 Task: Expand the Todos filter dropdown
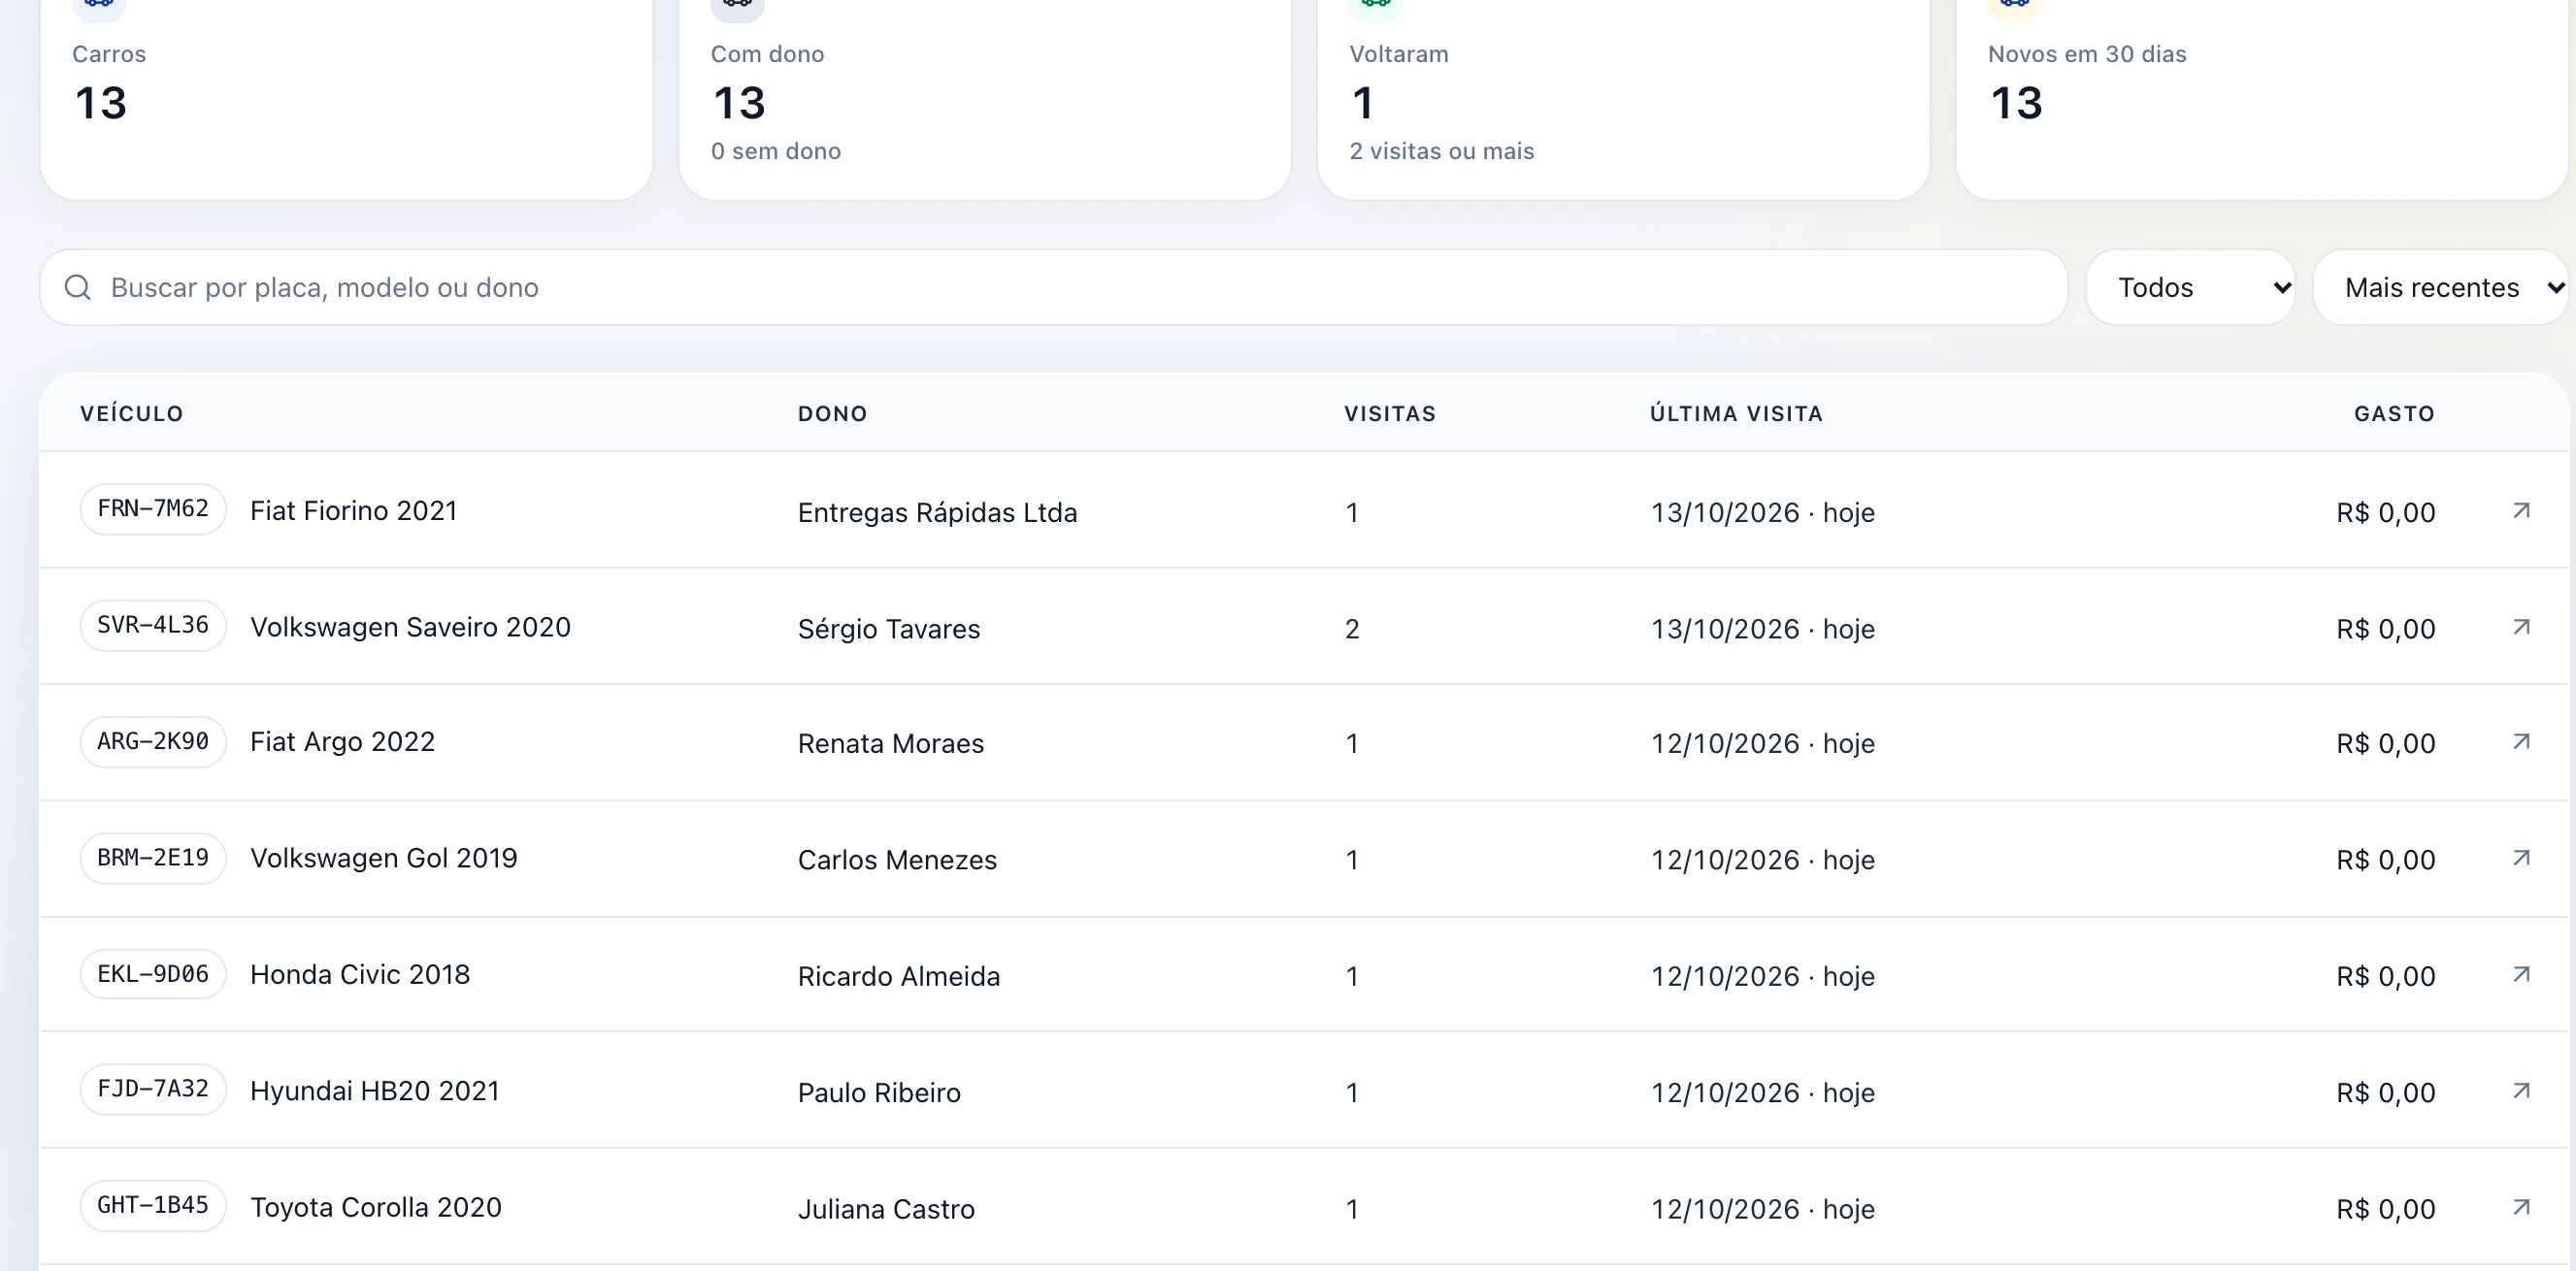tap(2190, 288)
